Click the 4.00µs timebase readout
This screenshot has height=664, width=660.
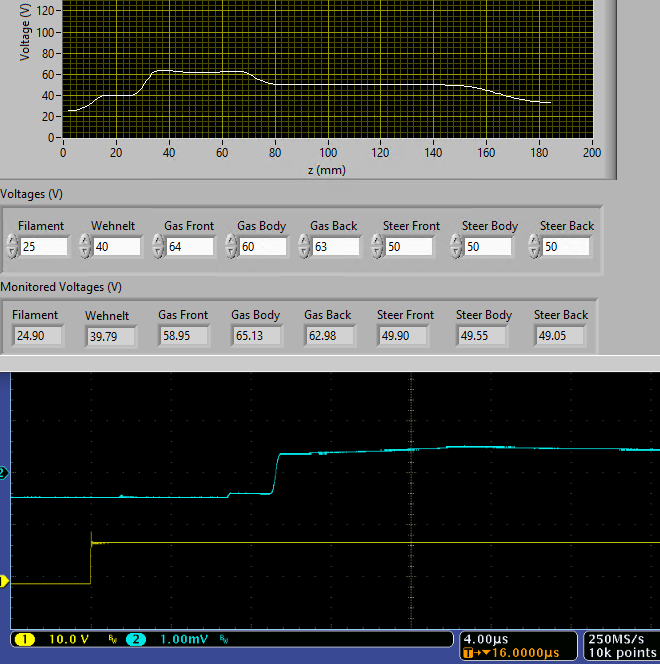coord(484,638)
